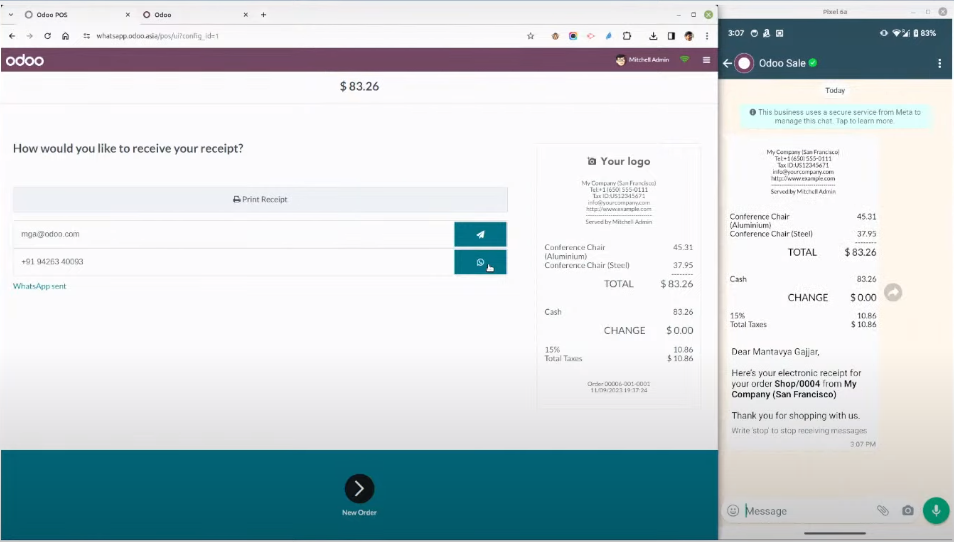The image size is (954, 542).
Task: Open the Odoo hamburger menu
Action: (x=706, y=60)
